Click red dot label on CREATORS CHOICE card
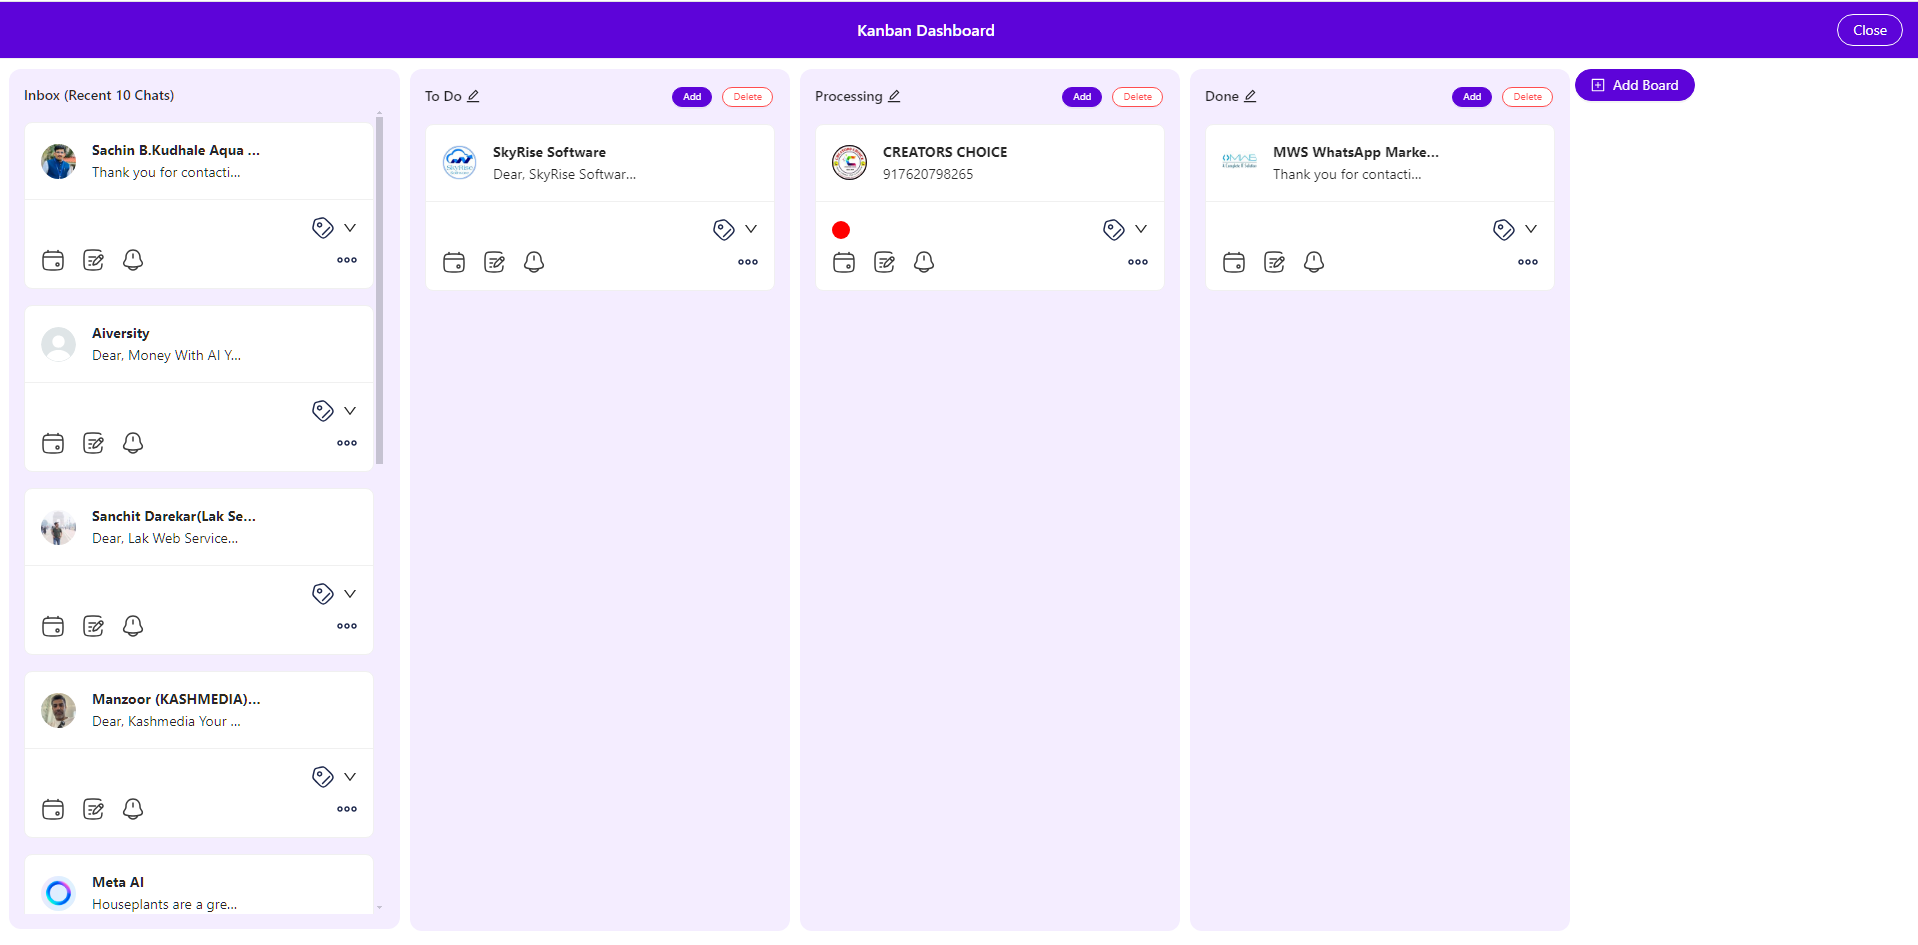 841,231
